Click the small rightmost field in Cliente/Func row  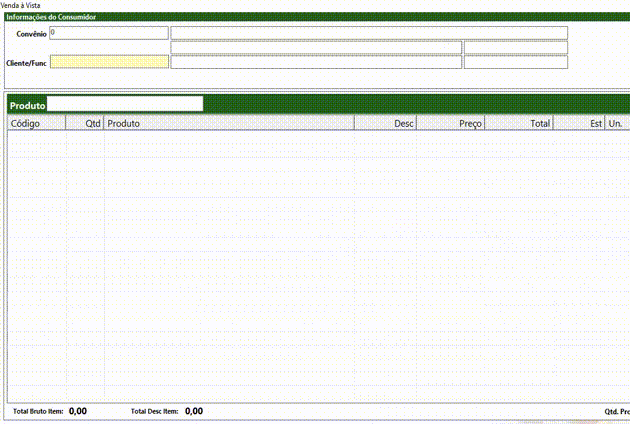515,62
